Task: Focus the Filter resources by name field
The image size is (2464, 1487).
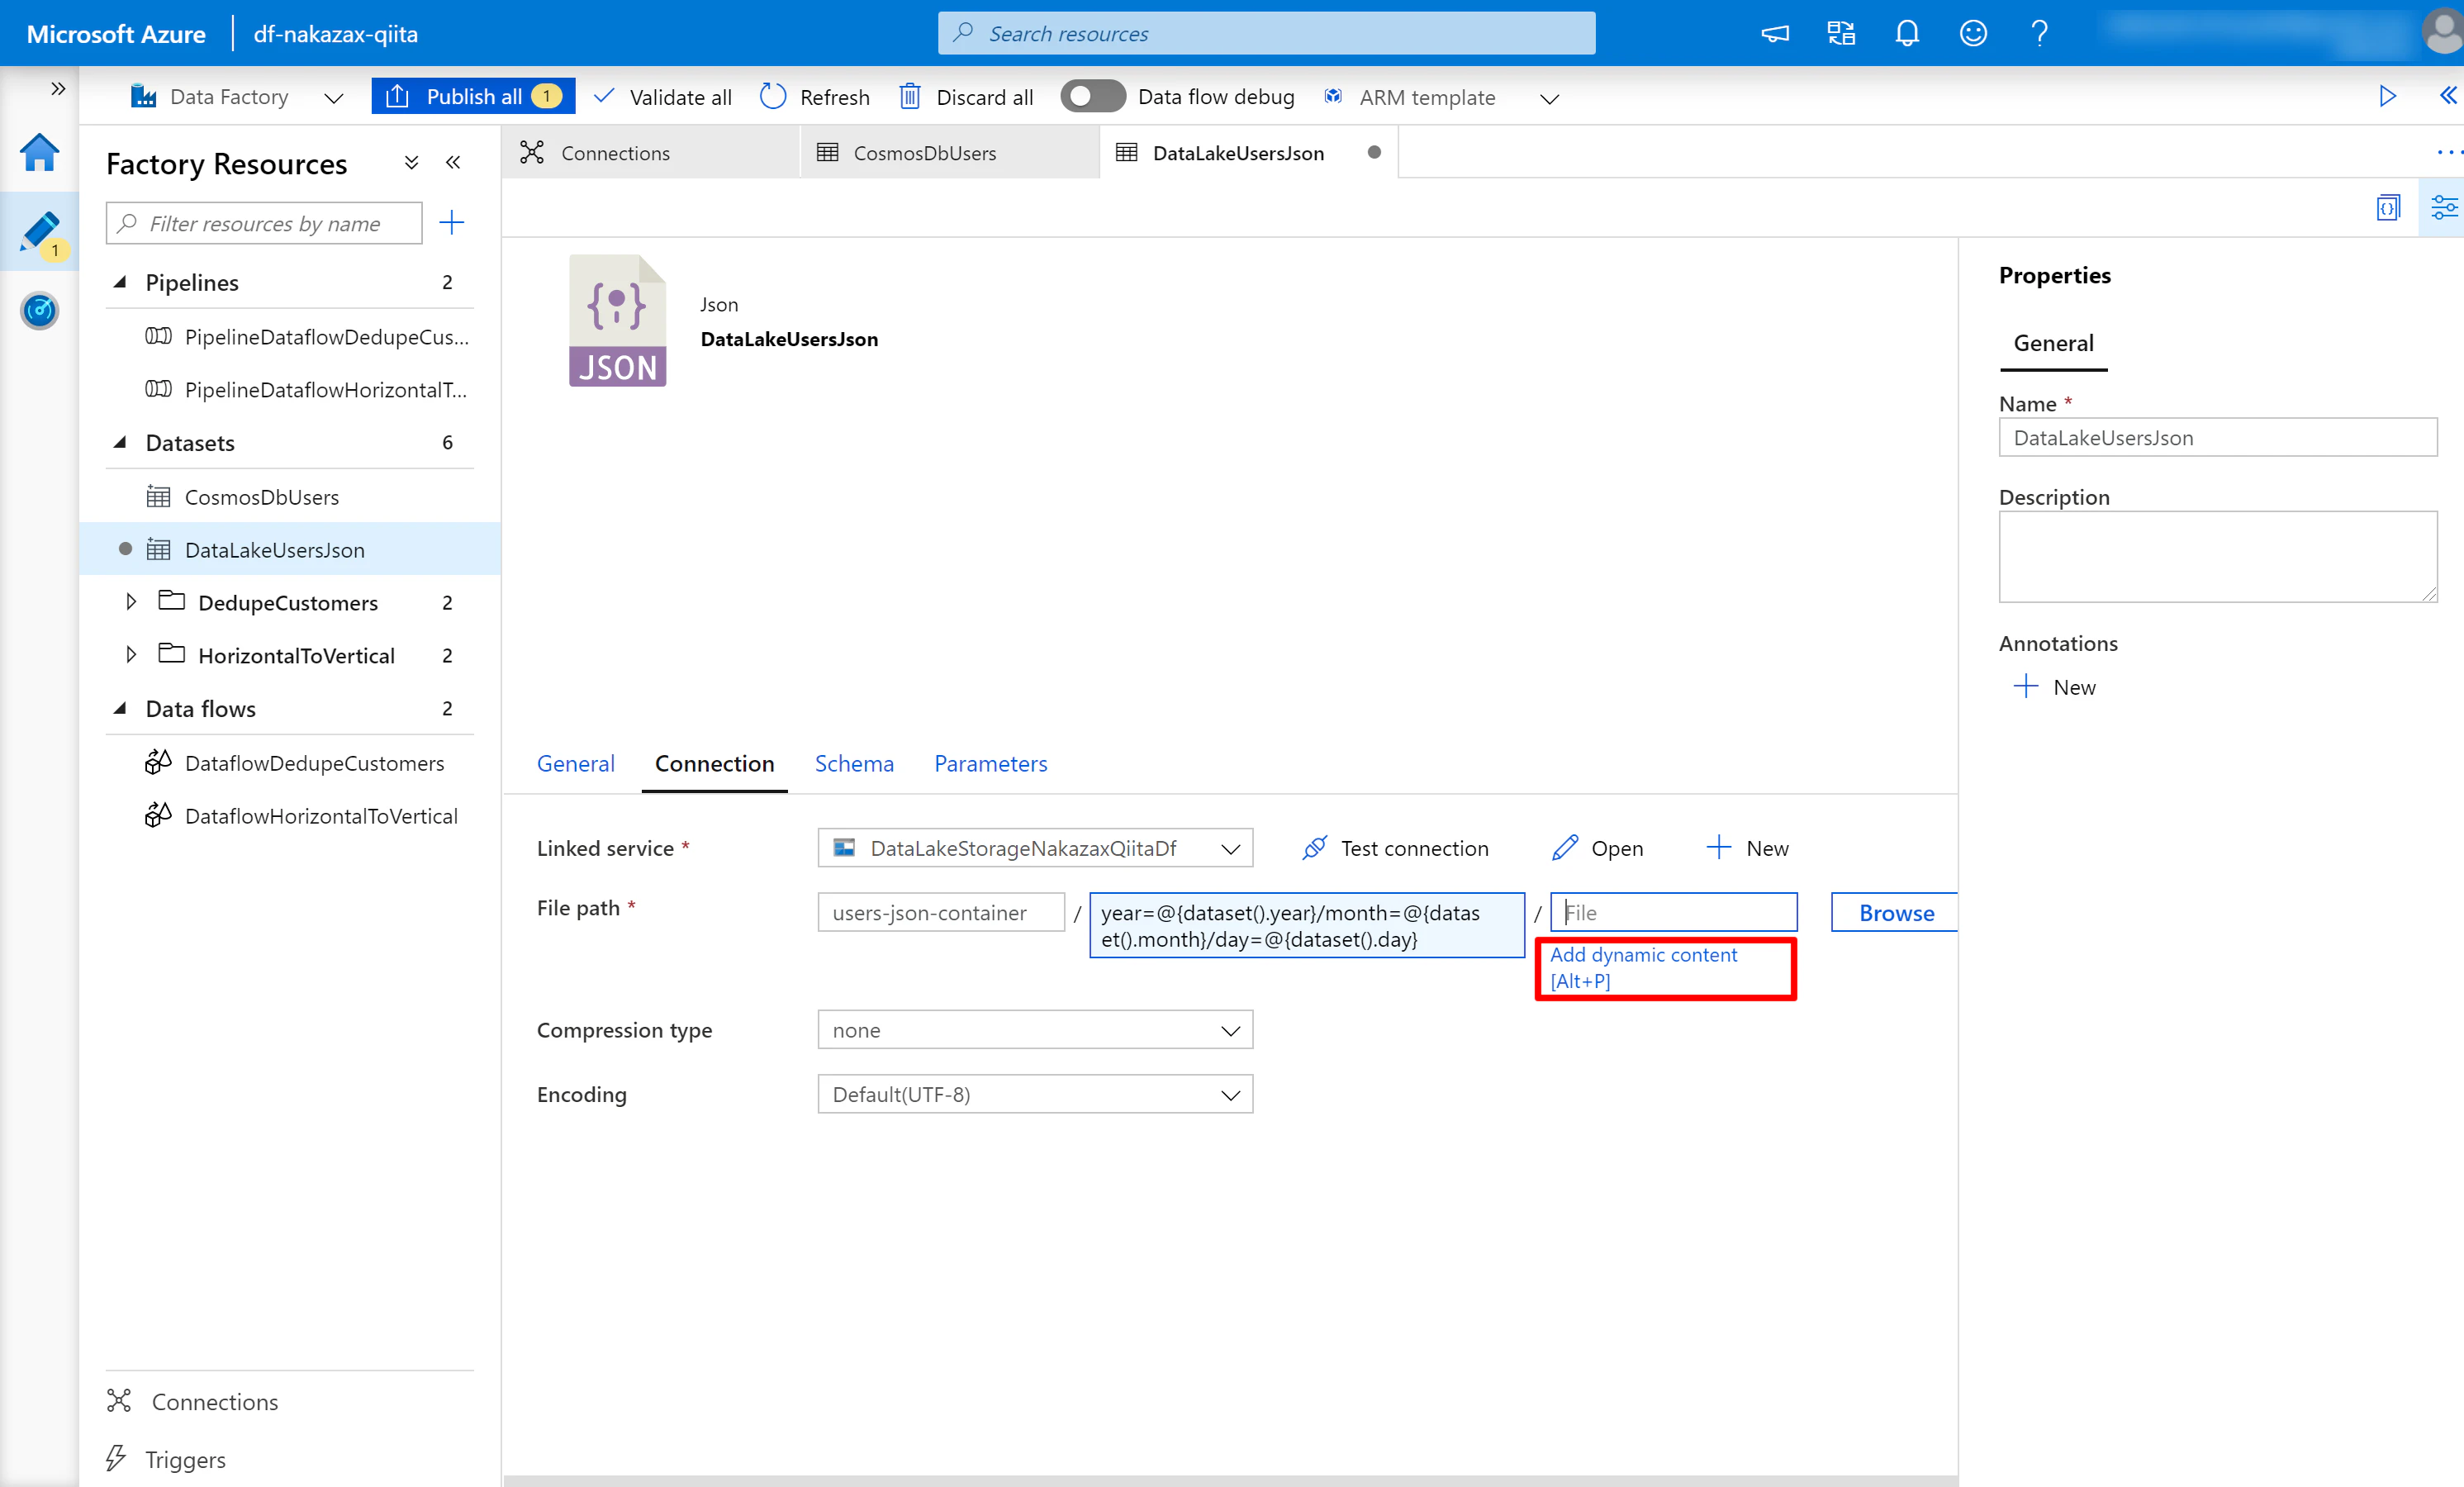Action: 264,223
